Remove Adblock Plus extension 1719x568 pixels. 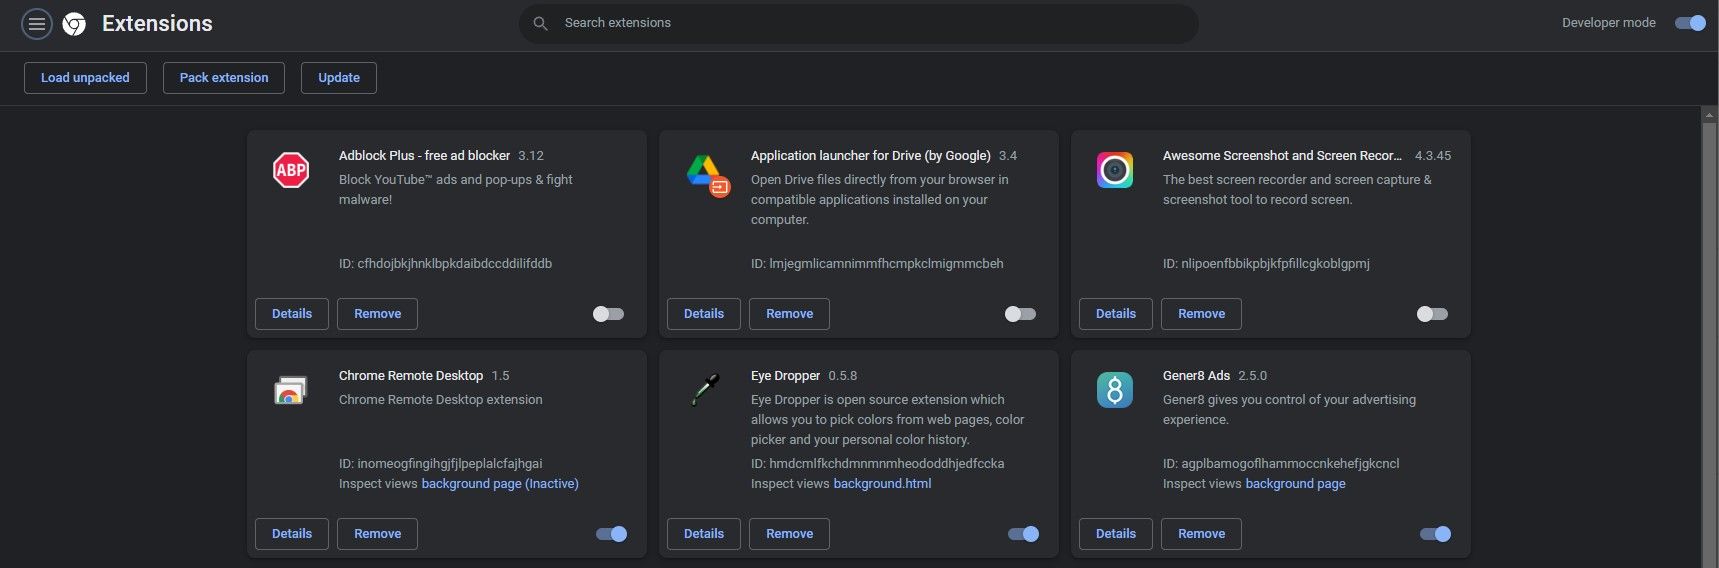pyautogui.click(x=377, y=314)
